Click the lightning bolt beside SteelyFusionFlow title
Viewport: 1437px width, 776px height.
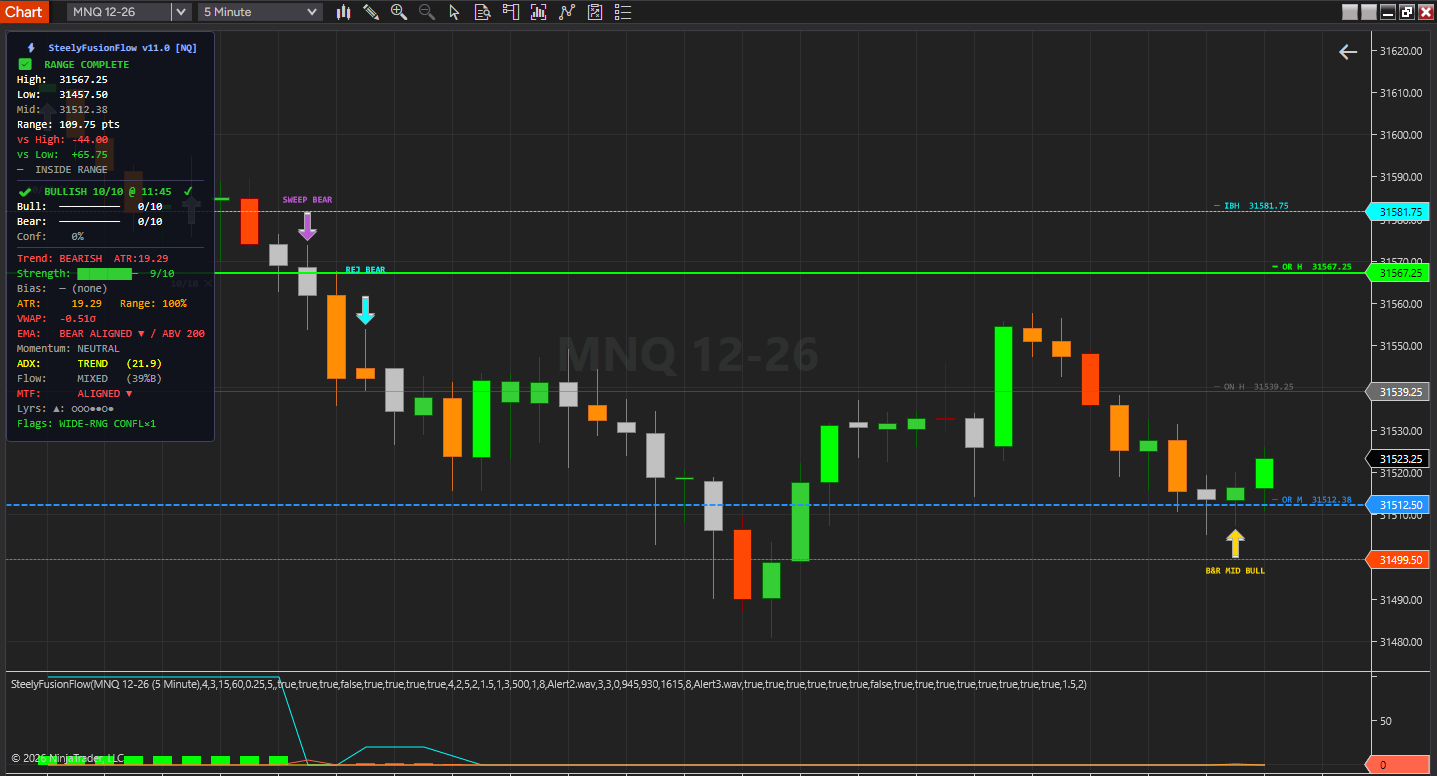pos(31,47)
